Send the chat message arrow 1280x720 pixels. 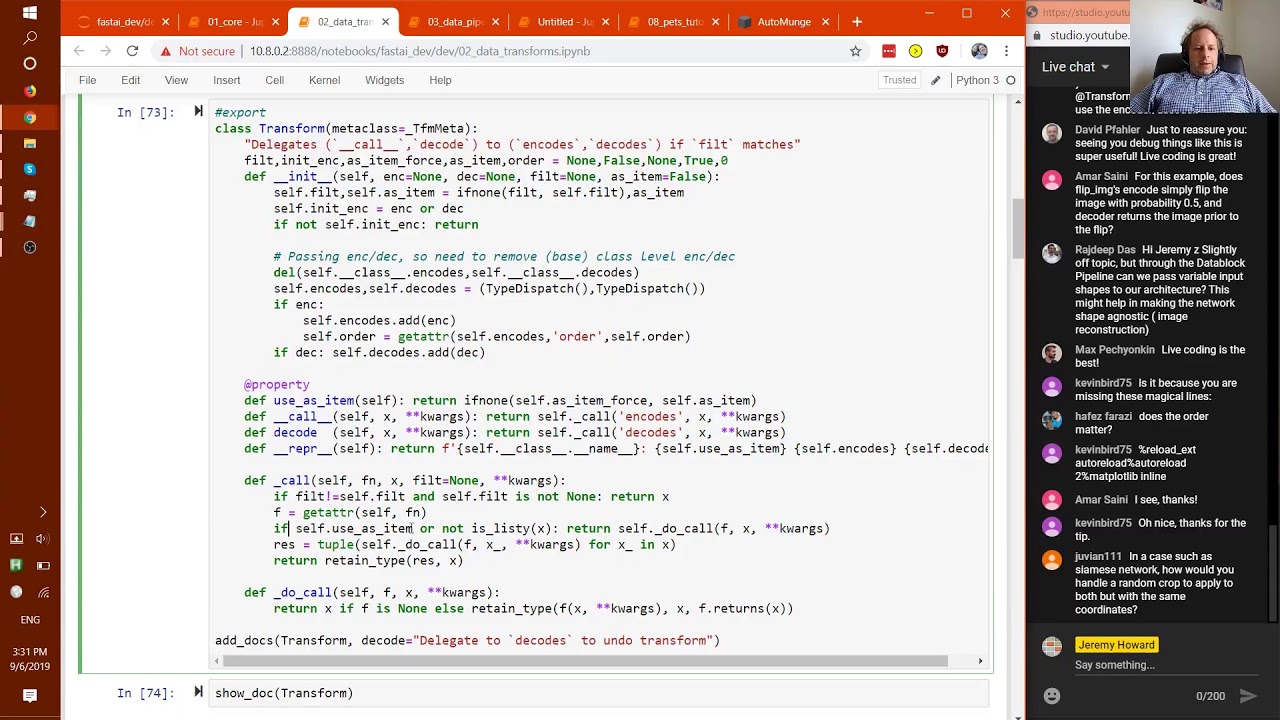tap(1248, 696)
